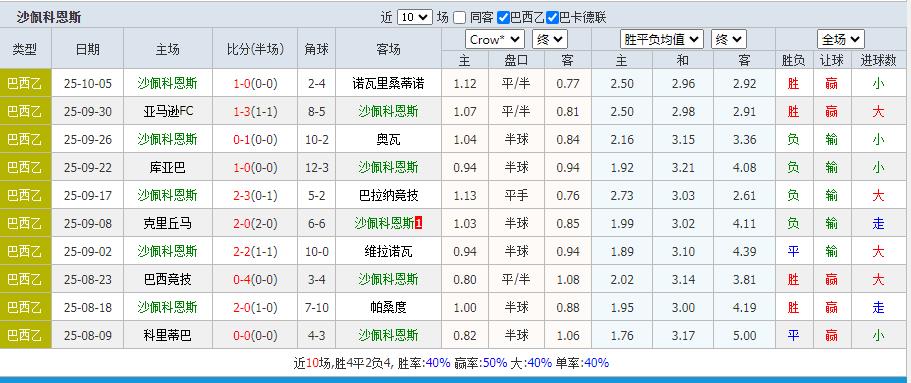Click the date 25-09-22
This screenshot has height=383, width=911.
pos(88,167)
